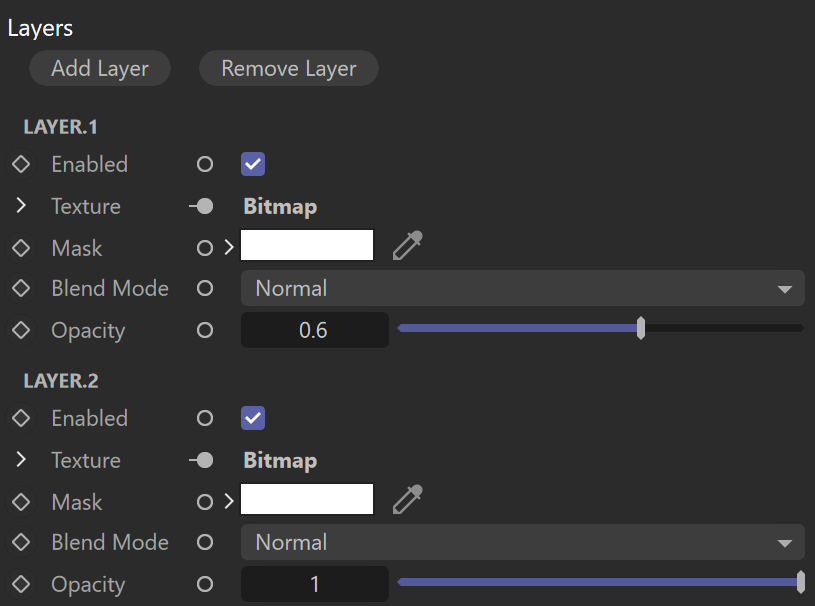This screenshot has height=606, width=815.
Task: Click the Layer 1 Mask eyedropper icon
Action: [408, 245]
